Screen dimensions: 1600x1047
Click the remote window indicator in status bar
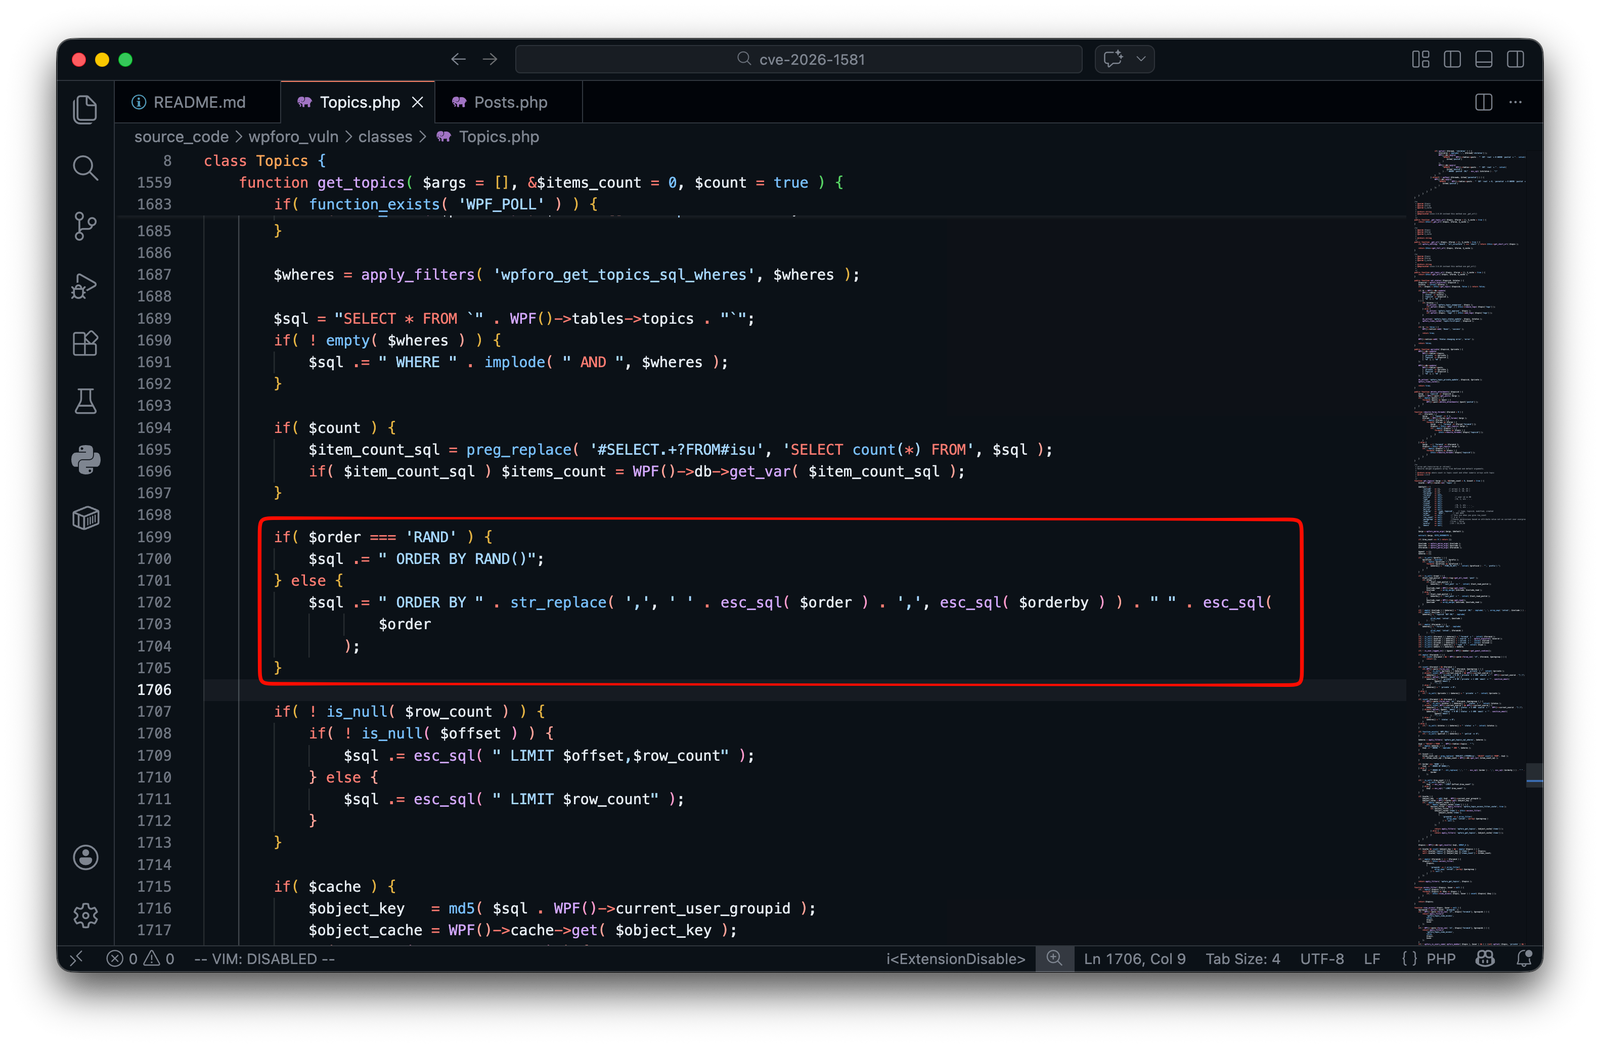pyautogui.click(x=76, y=959)
